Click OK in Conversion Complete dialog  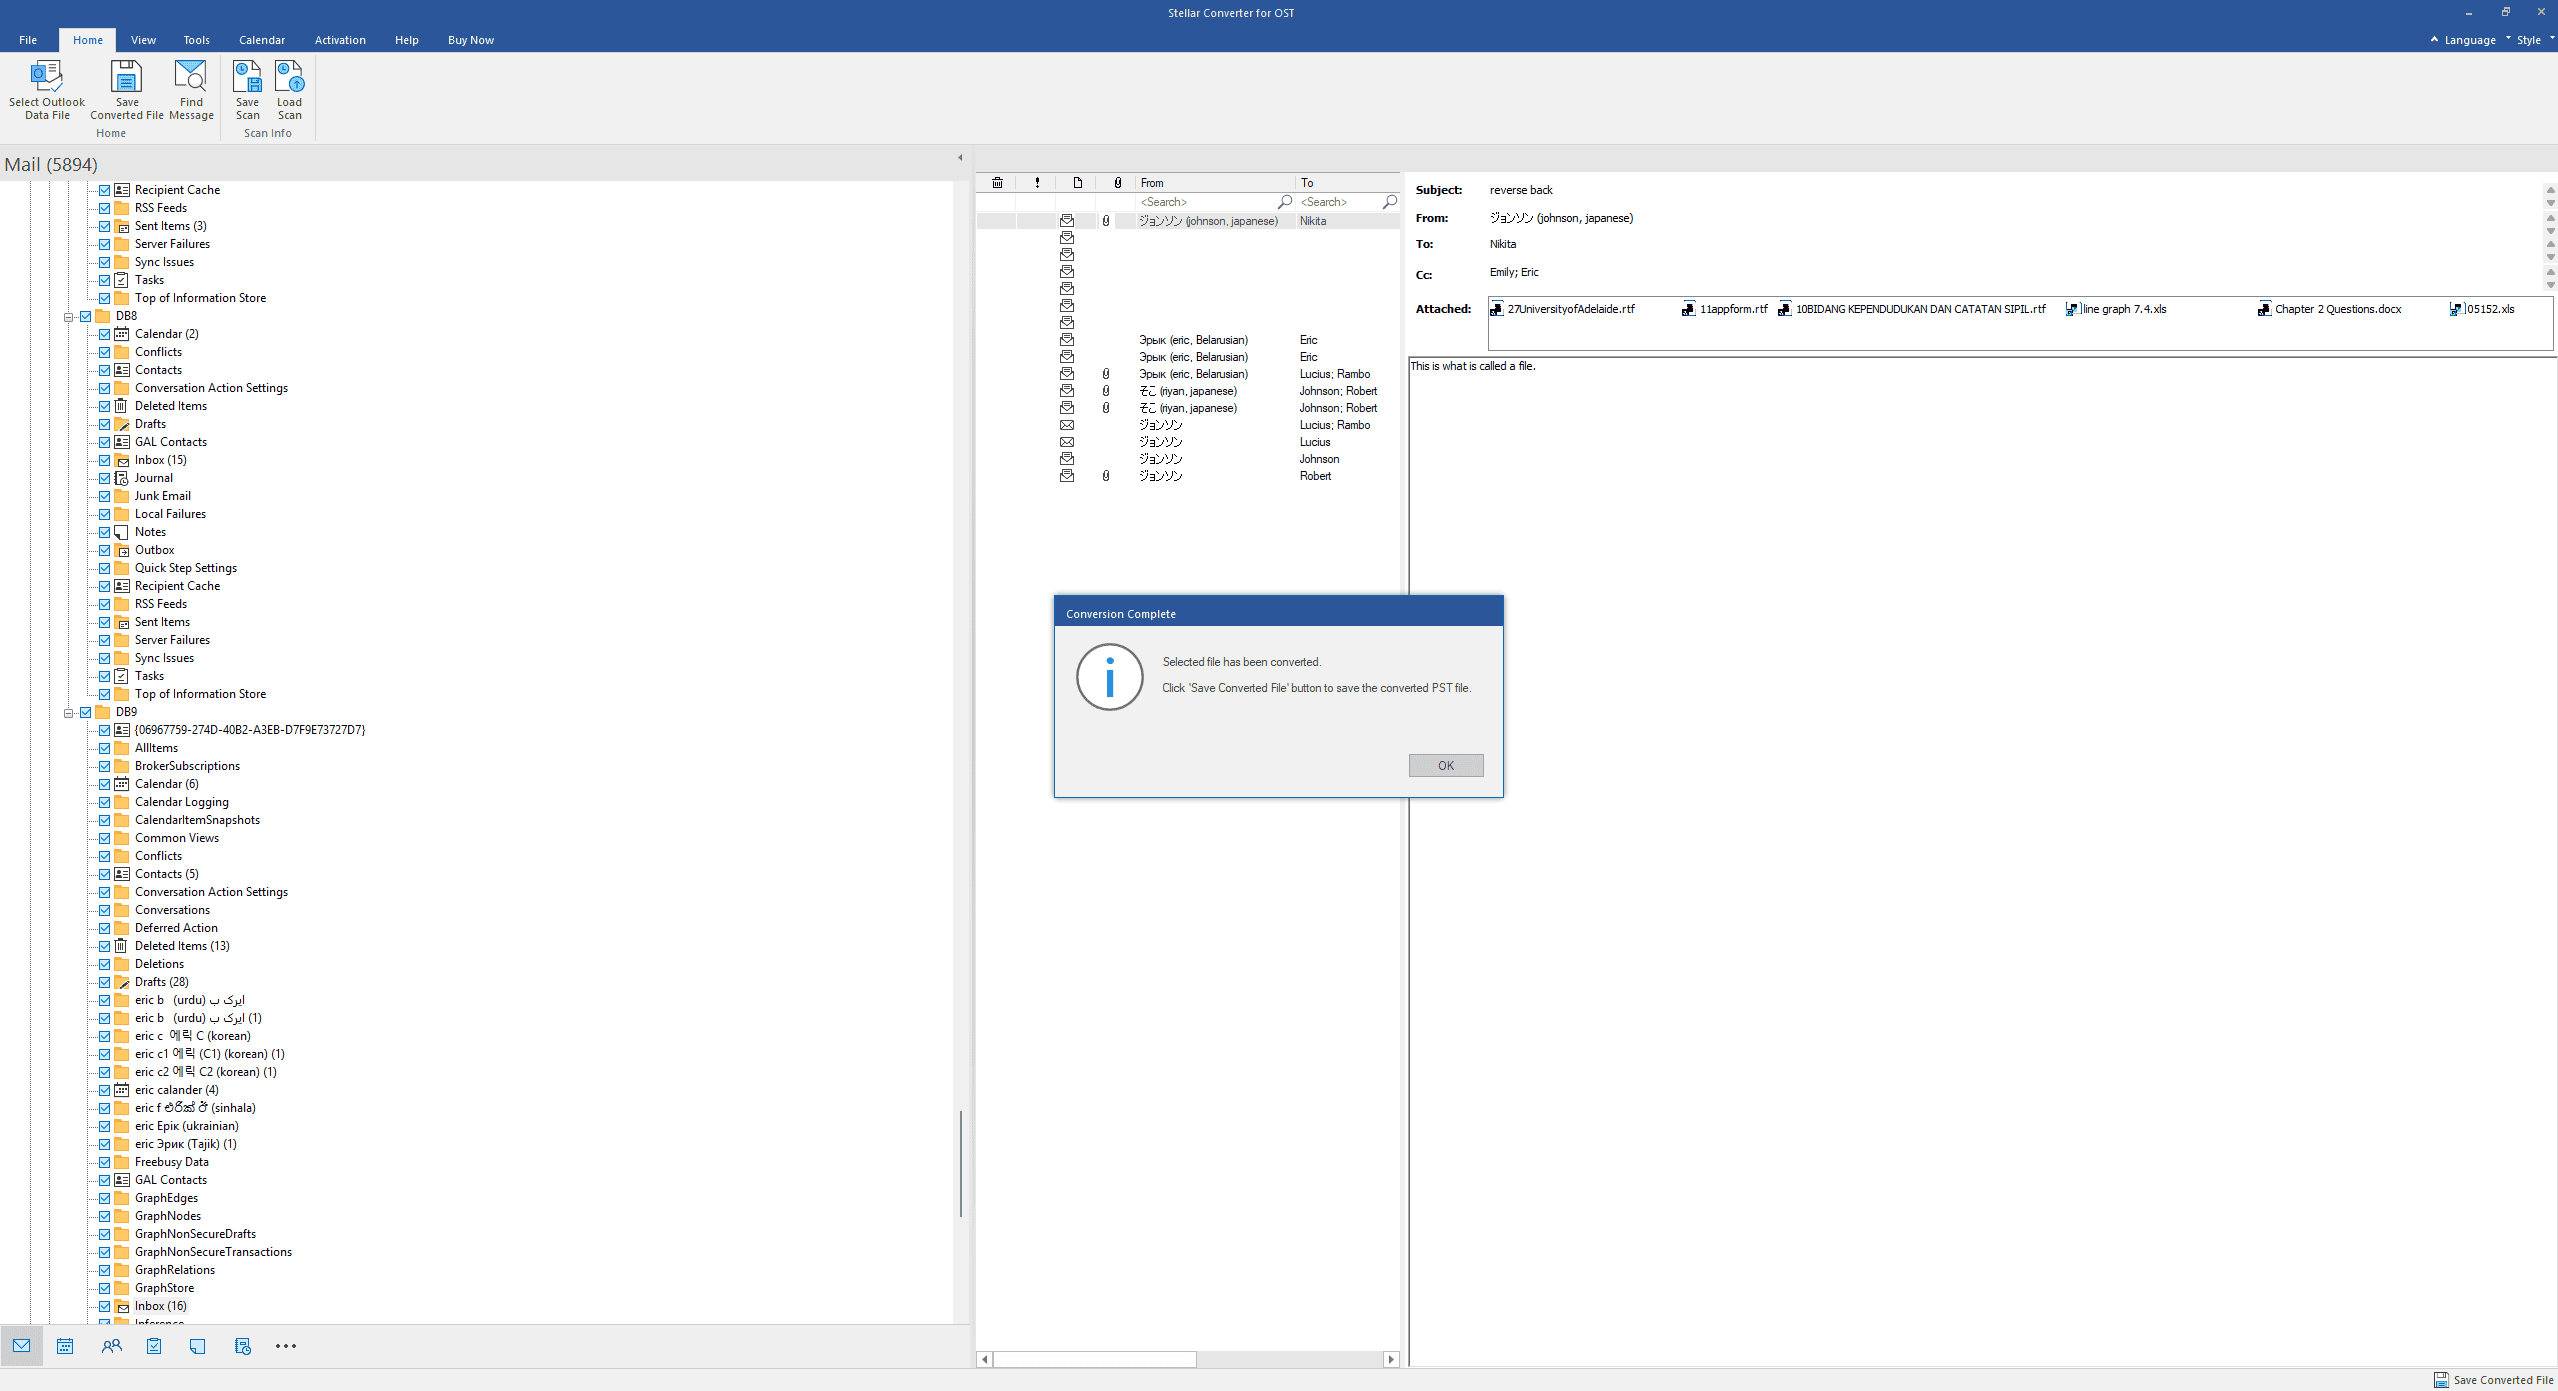click(x=1446, y=765)
